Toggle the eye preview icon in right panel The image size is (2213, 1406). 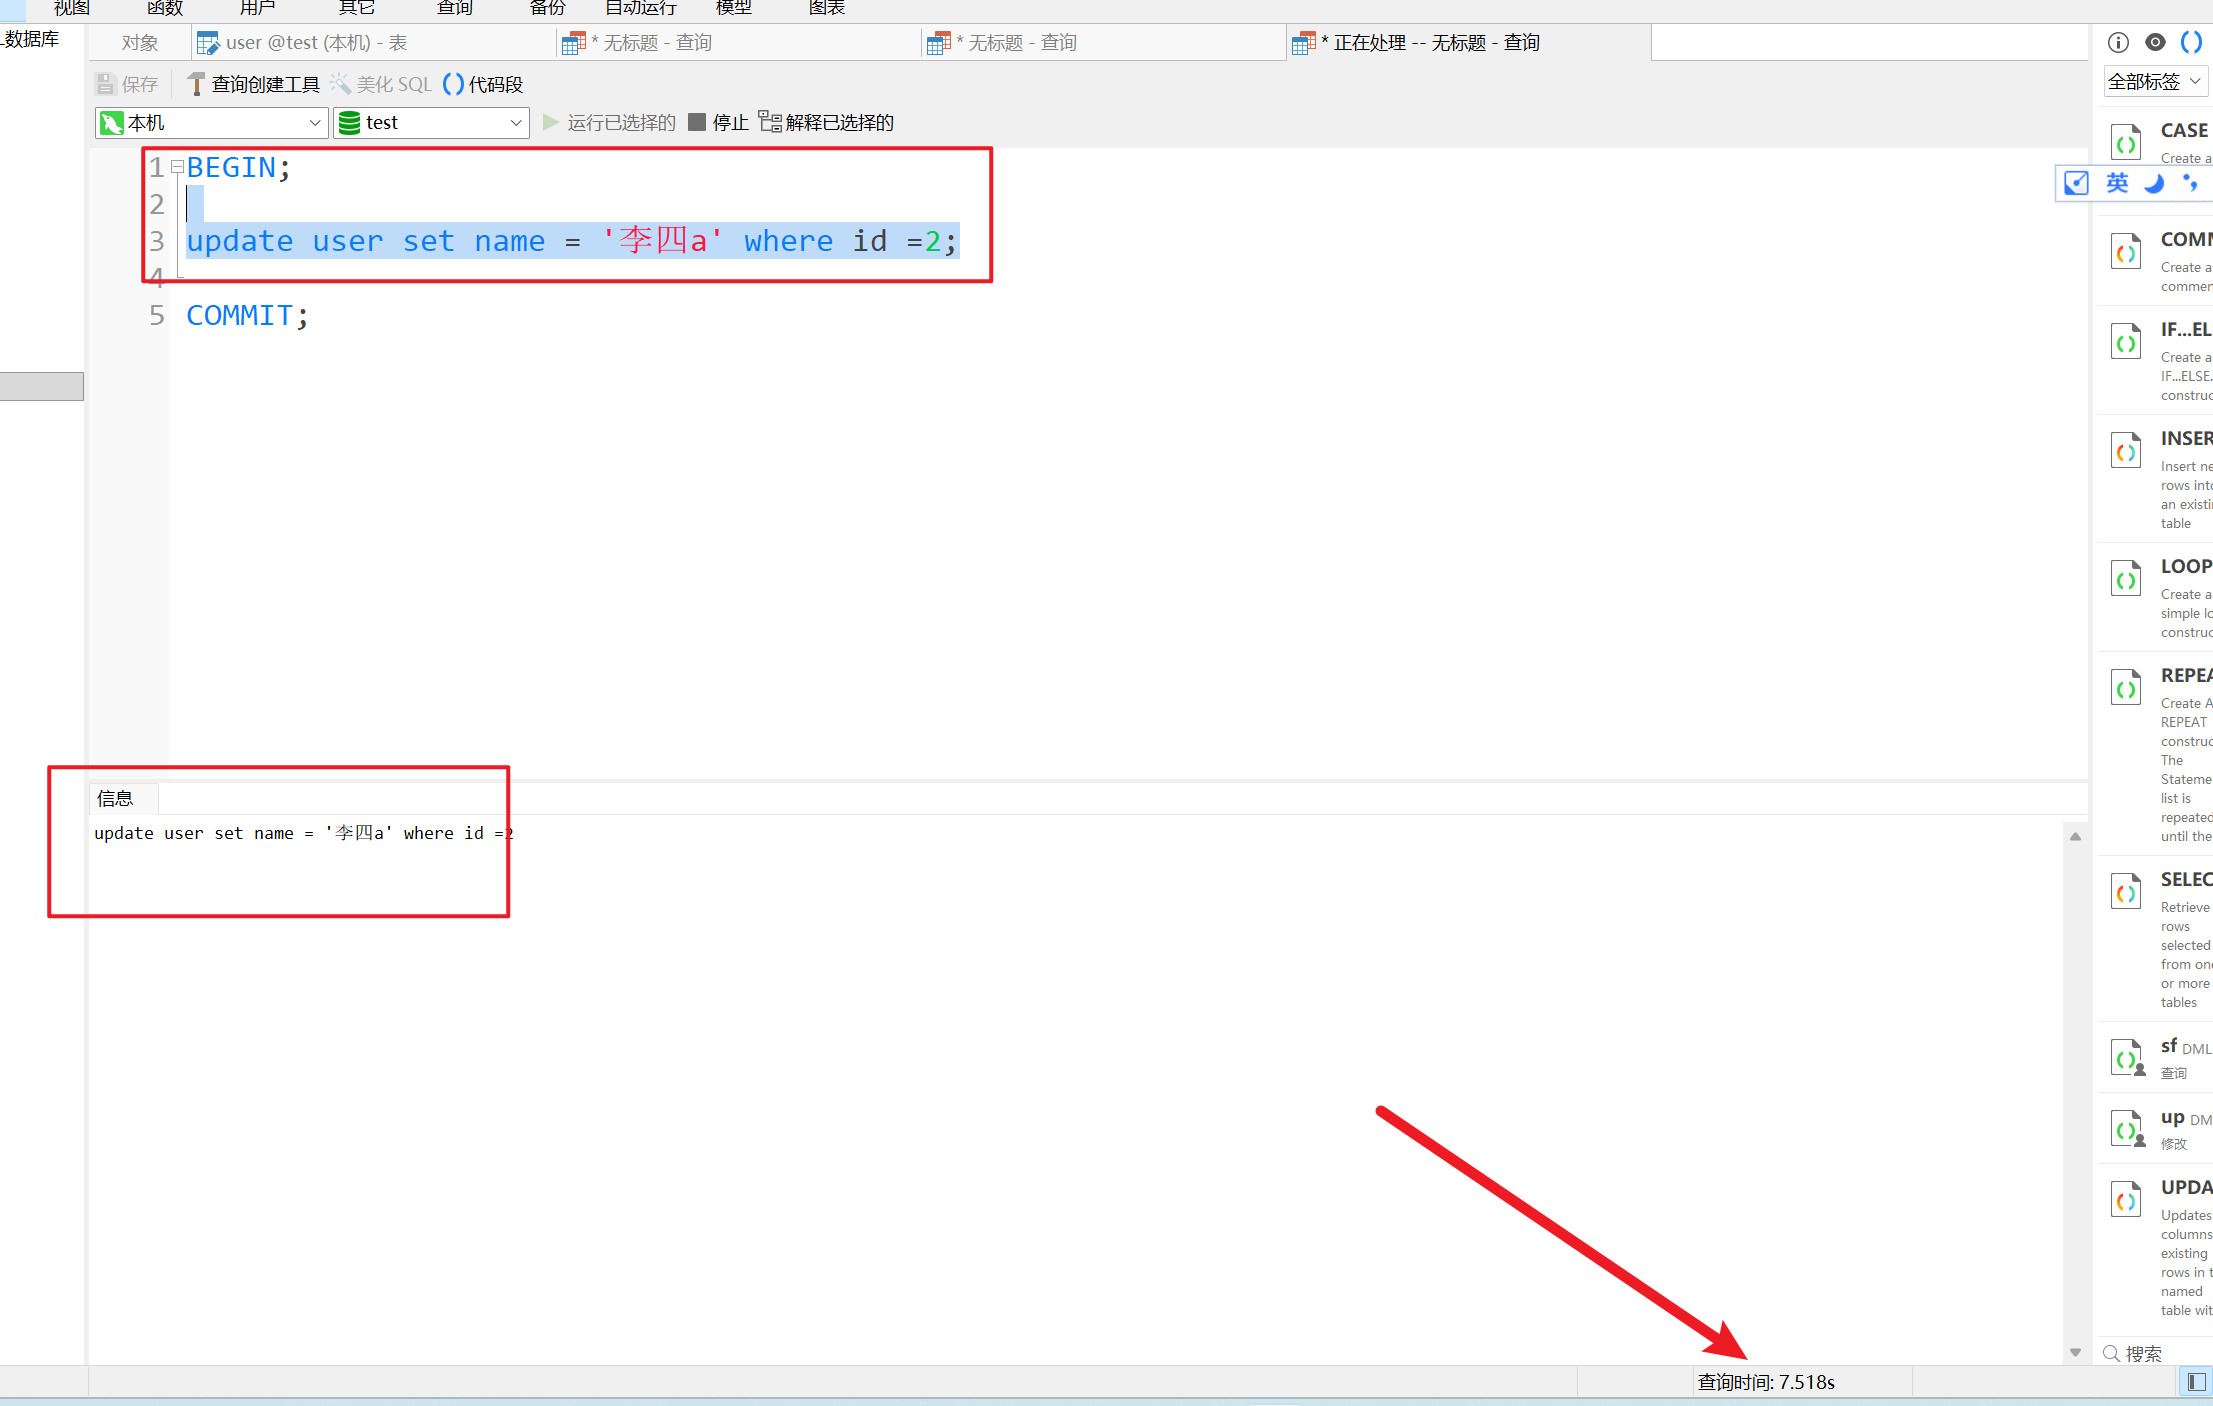[x=2155, y=42]
